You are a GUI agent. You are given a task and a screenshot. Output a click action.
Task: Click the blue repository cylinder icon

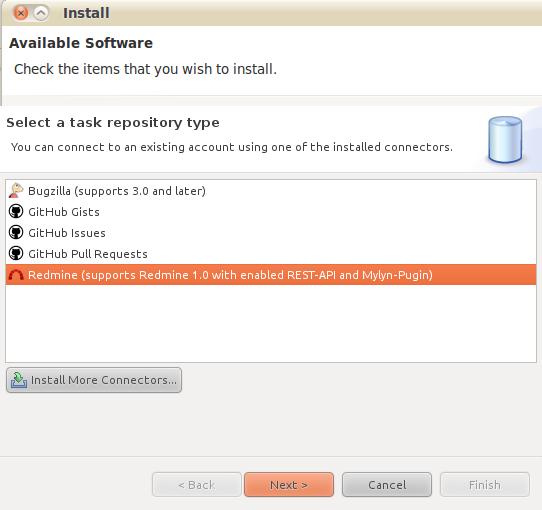coord(505,140)
